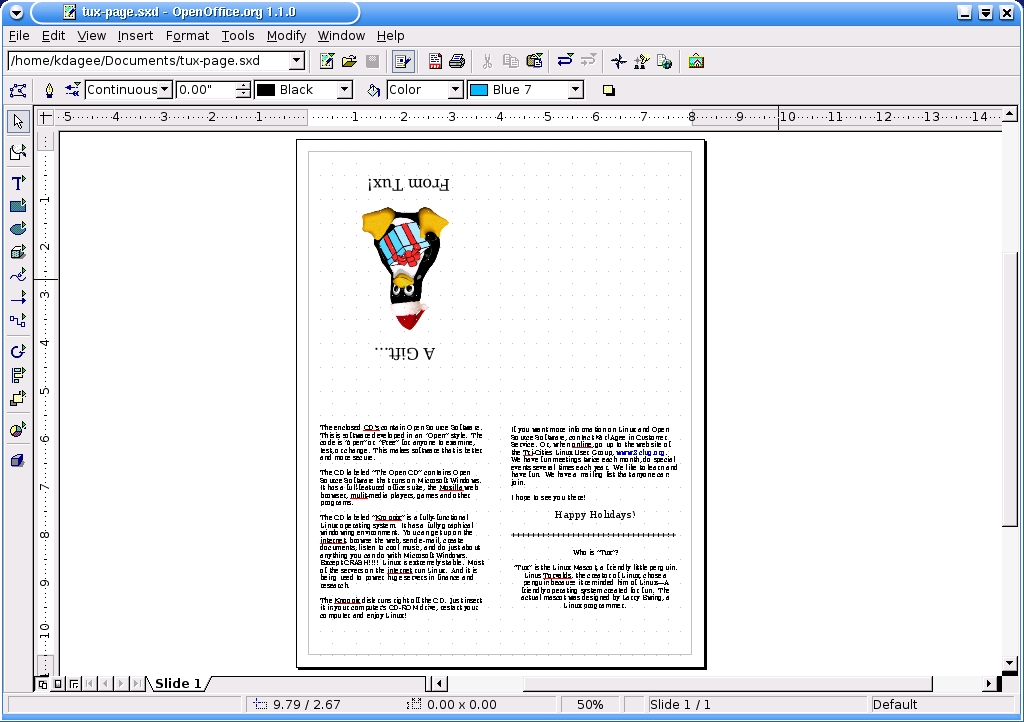Pick the Rectangle drawing tool
Viewport: 1024px width, 722px height.
pos(17,205)
